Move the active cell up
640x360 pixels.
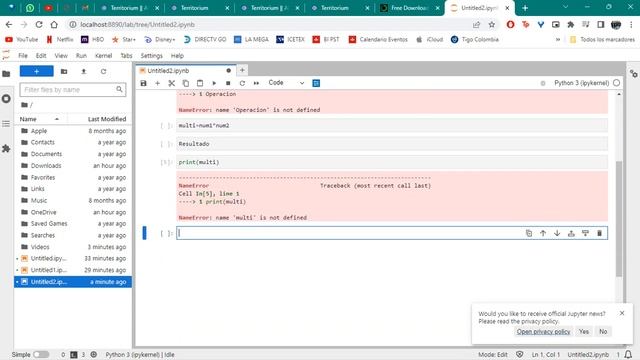coord(543,233)
